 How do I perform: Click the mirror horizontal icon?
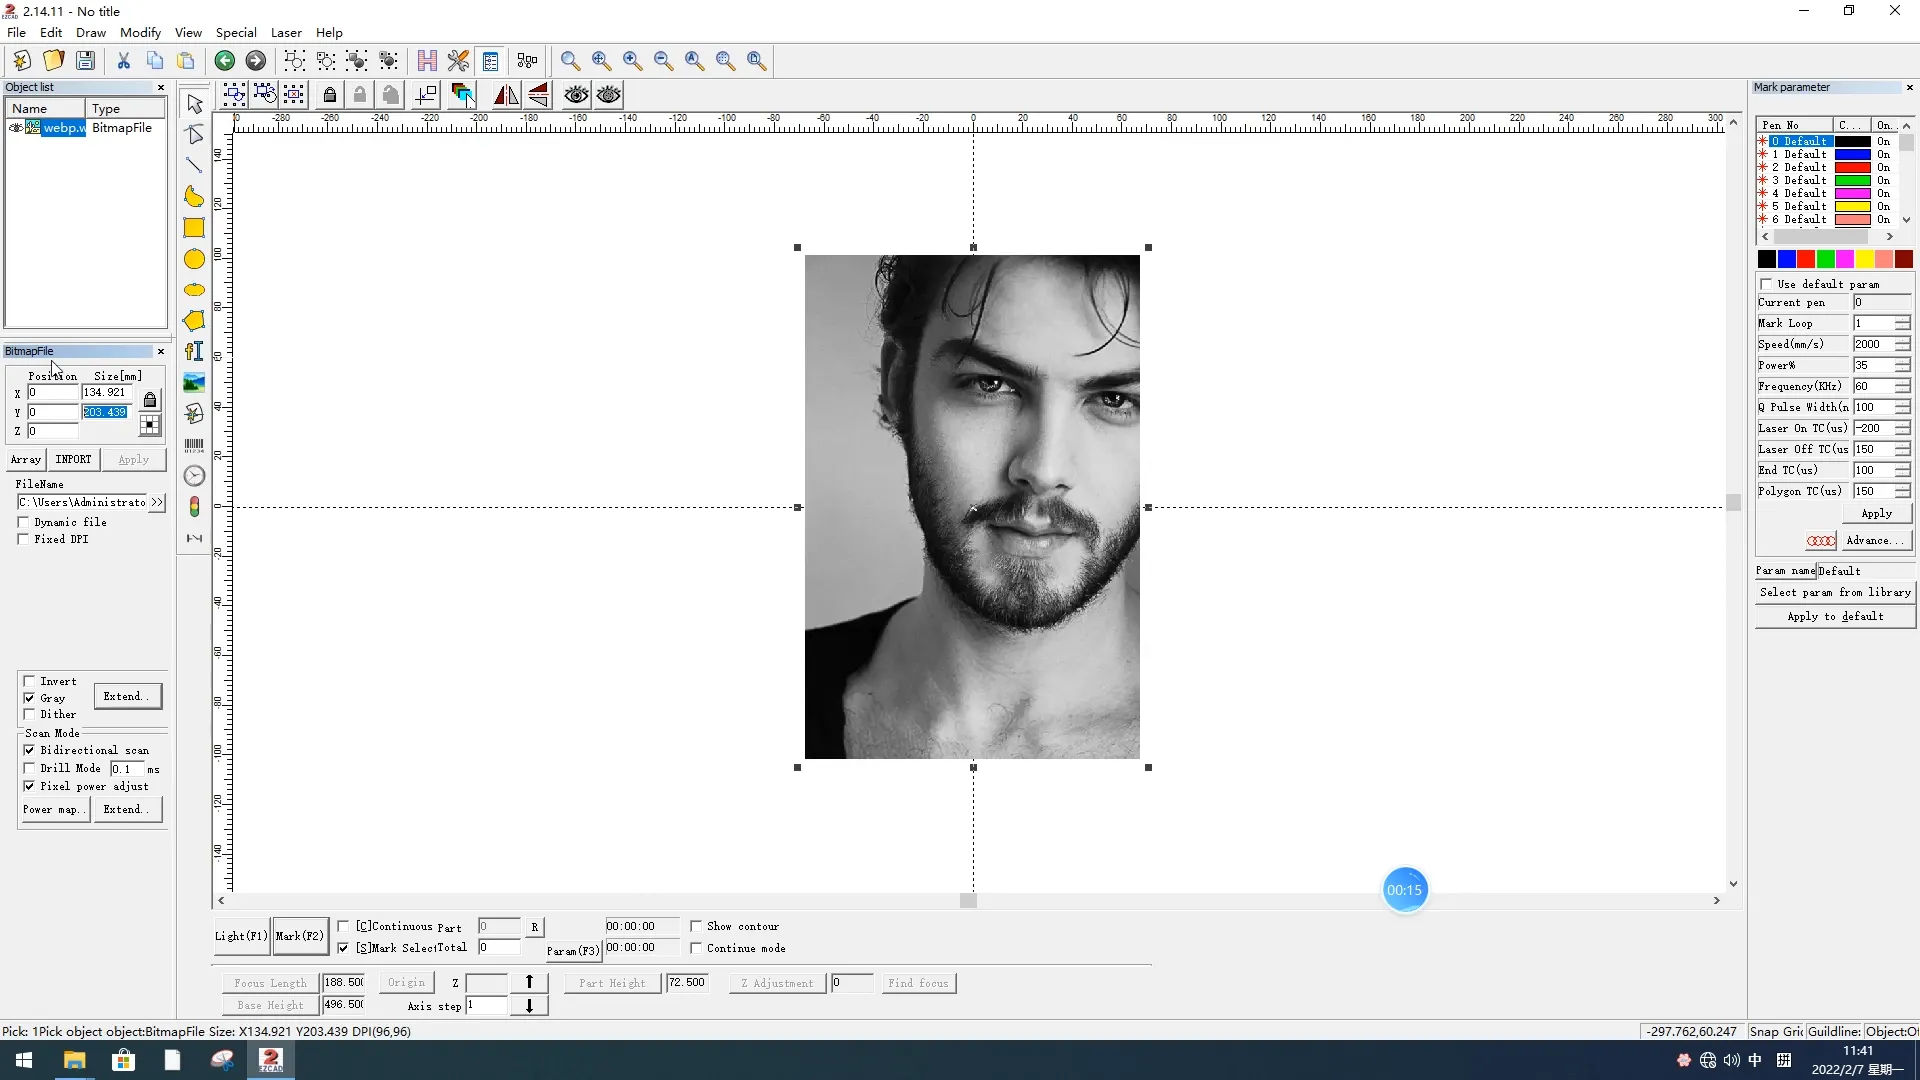coord(506,95)
